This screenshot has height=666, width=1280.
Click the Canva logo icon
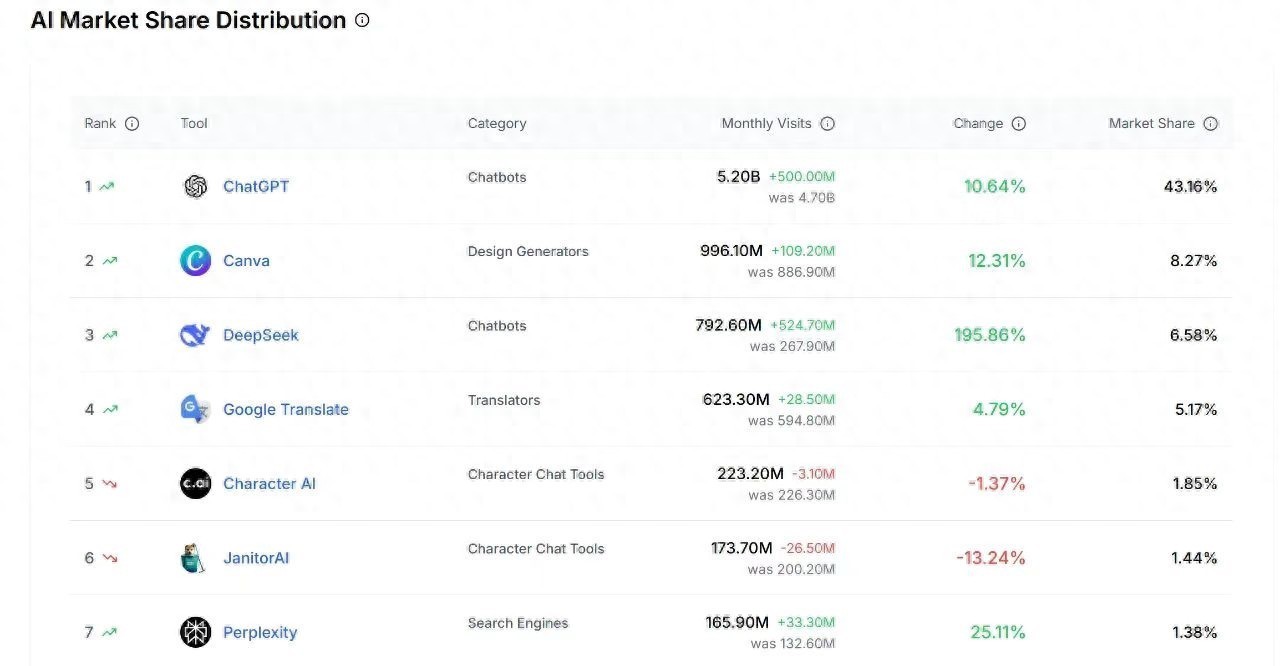(x=196, y=261)
